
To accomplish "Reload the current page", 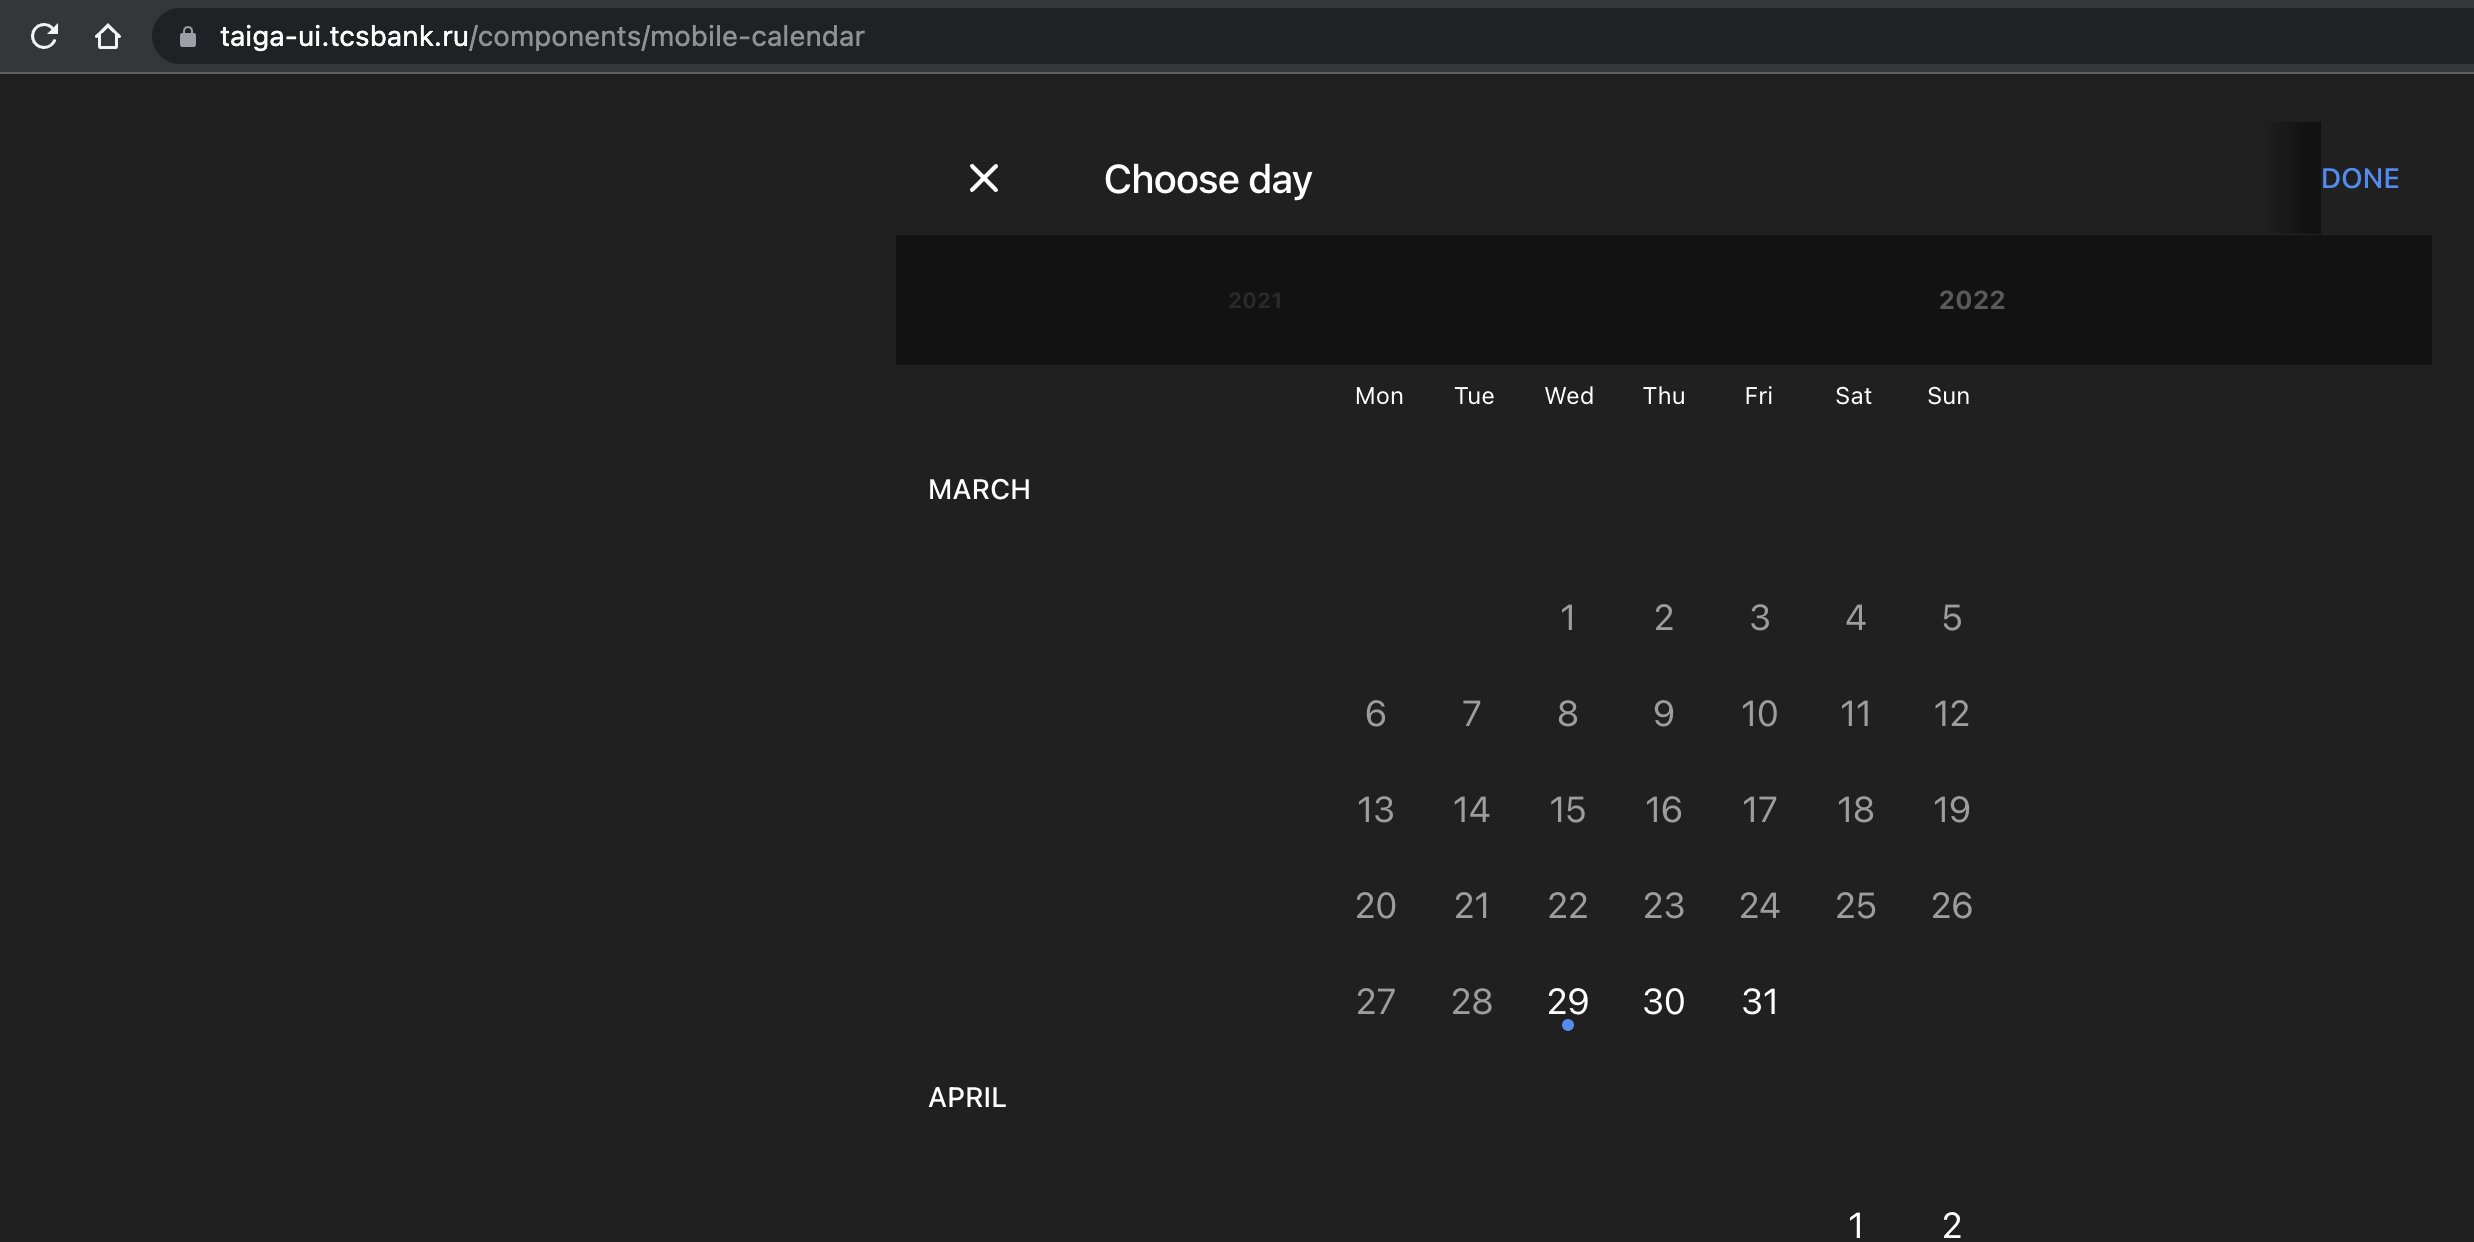I will pyautogui.click(x=44, y=36).
